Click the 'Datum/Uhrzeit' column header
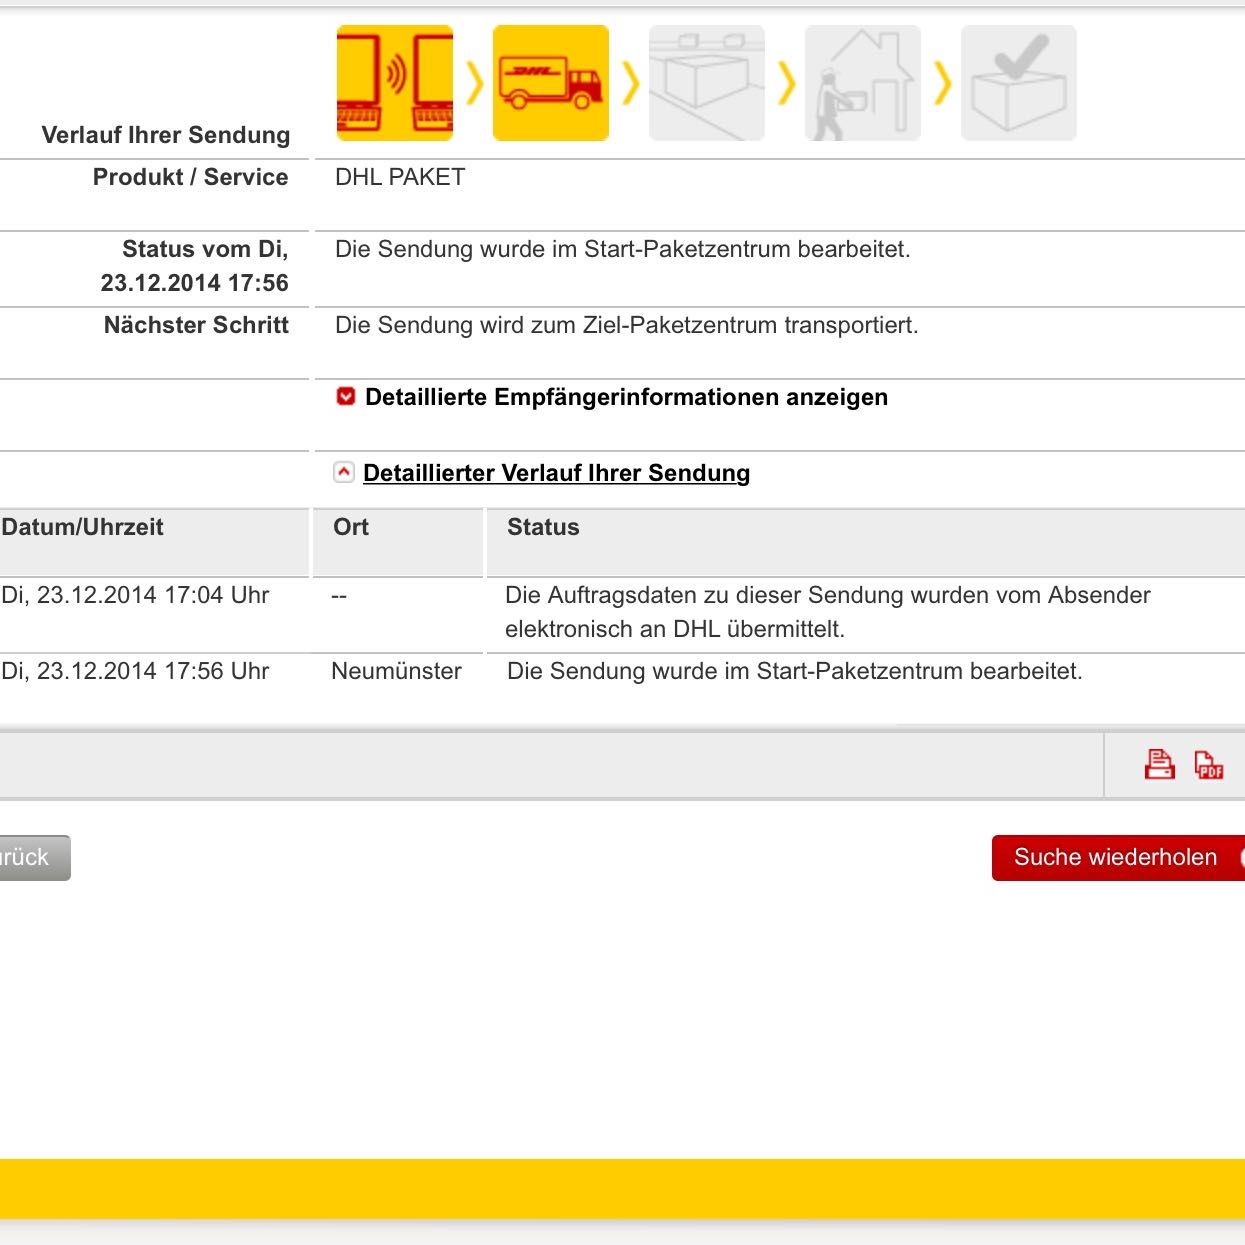This screenshot has width=1245, height=1245. click(83, 527)
